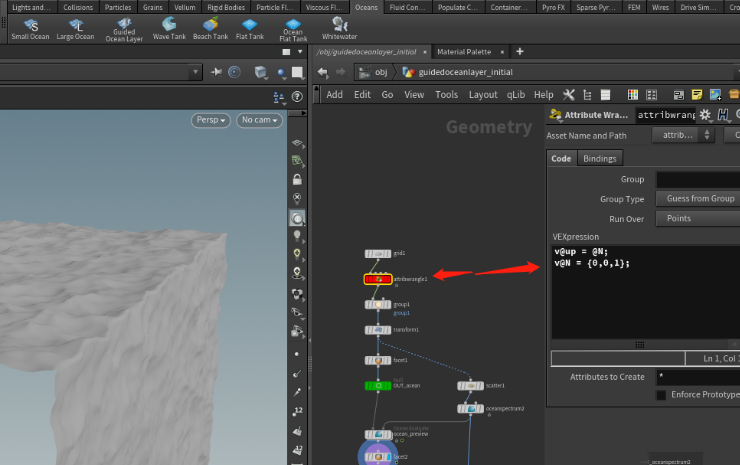740x465 pixels.
Task: Select the Small Ocean shelf tool
Action: tap(30, 29)
